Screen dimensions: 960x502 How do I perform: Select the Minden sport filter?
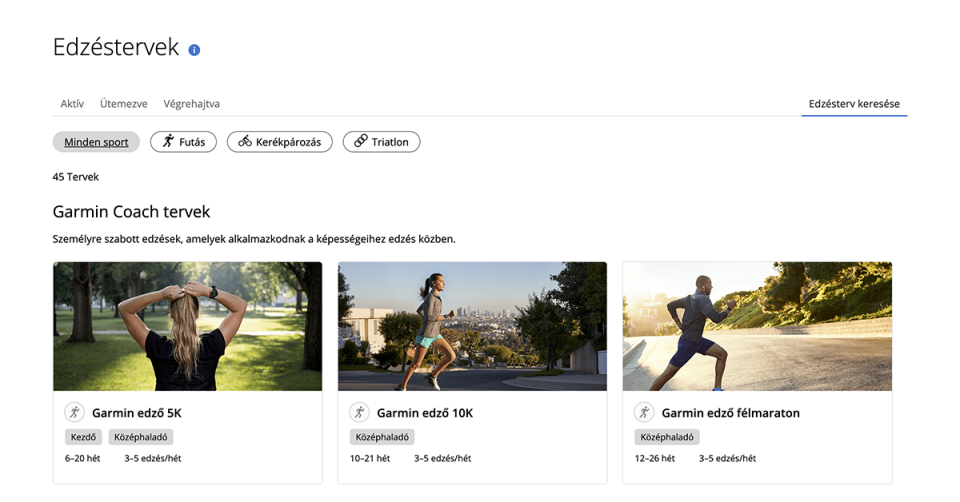tap(96, 142)
